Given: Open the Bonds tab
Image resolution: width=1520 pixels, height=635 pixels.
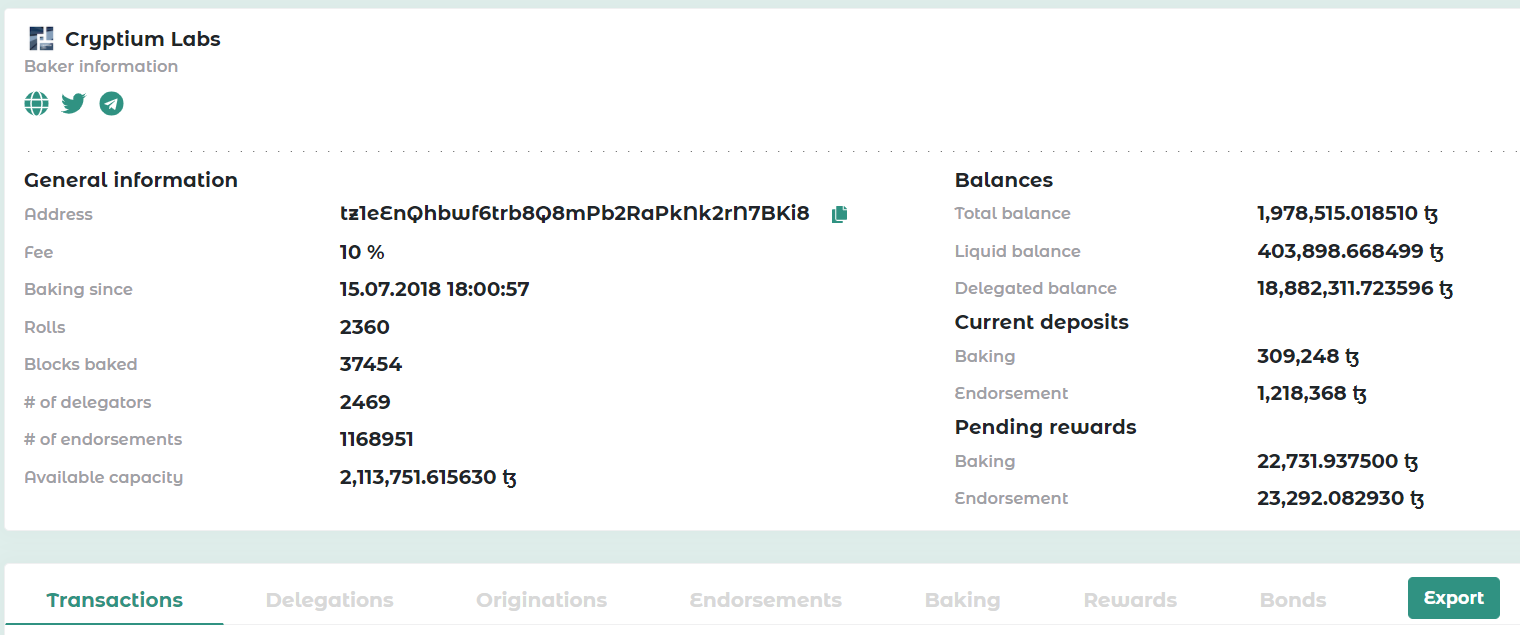Looking at the screenshot, I should [x=1292, y=600].
